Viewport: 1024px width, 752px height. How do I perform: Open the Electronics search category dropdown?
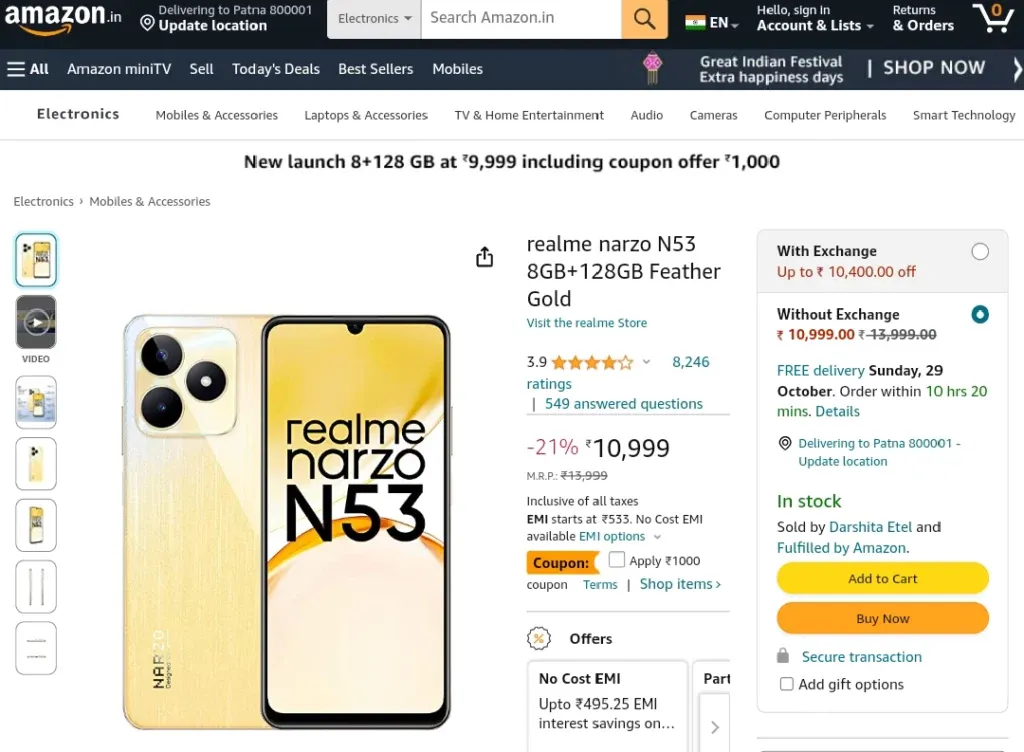tap(374, 18)
